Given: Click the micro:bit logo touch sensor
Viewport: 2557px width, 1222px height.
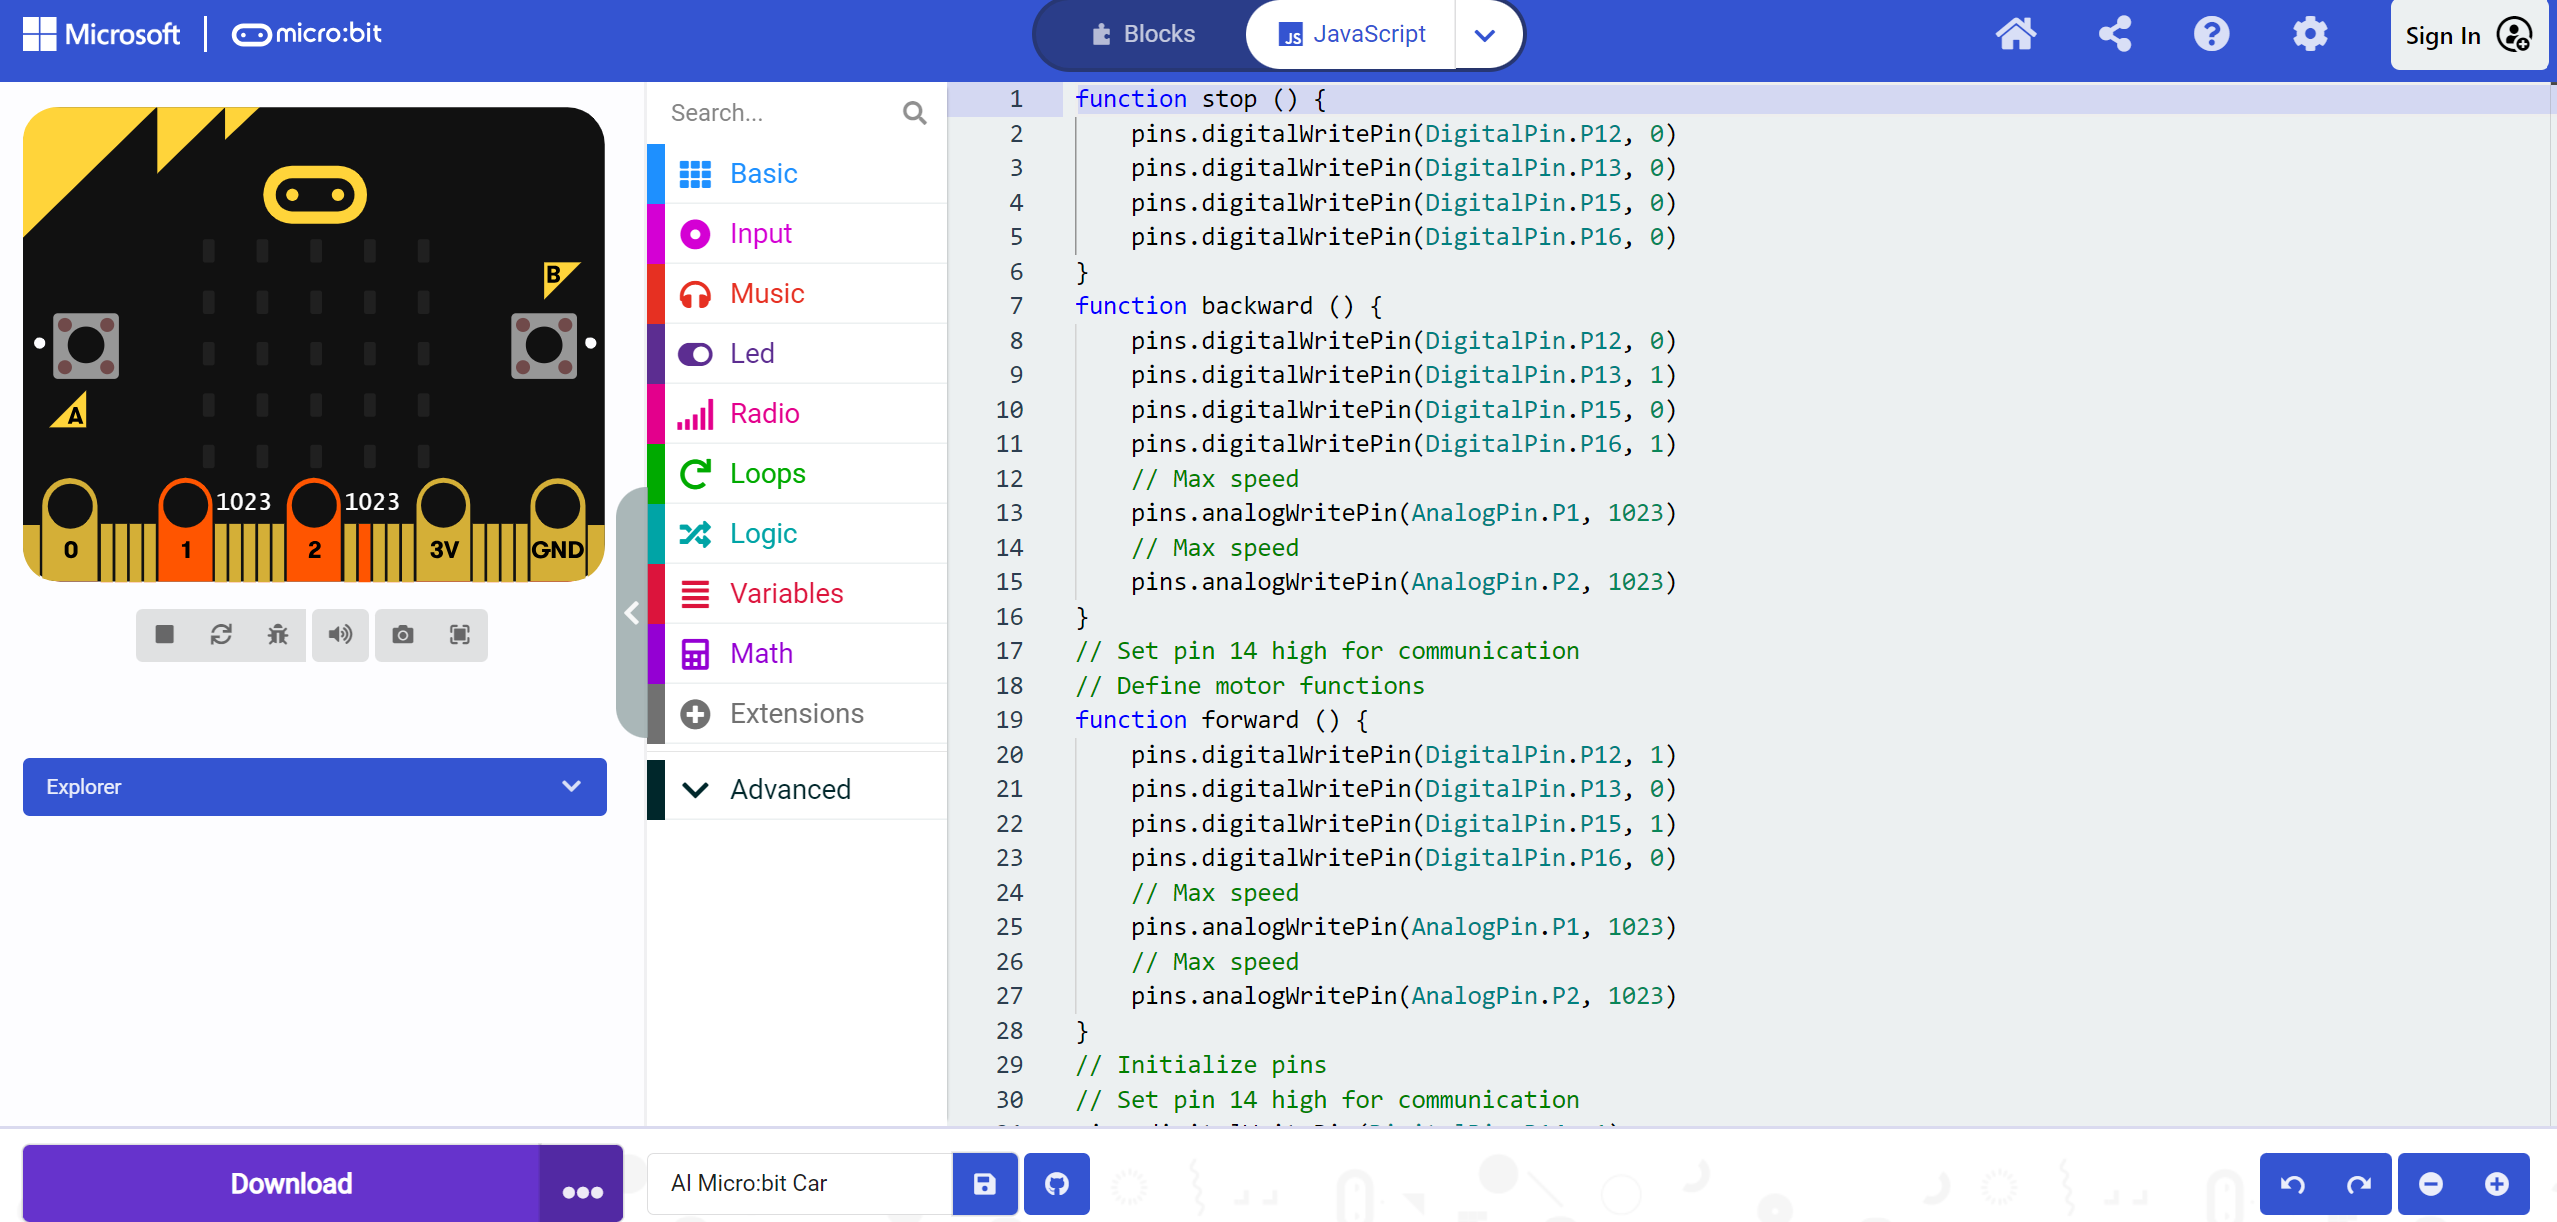Looking at the screenshot, I should 315,194.
